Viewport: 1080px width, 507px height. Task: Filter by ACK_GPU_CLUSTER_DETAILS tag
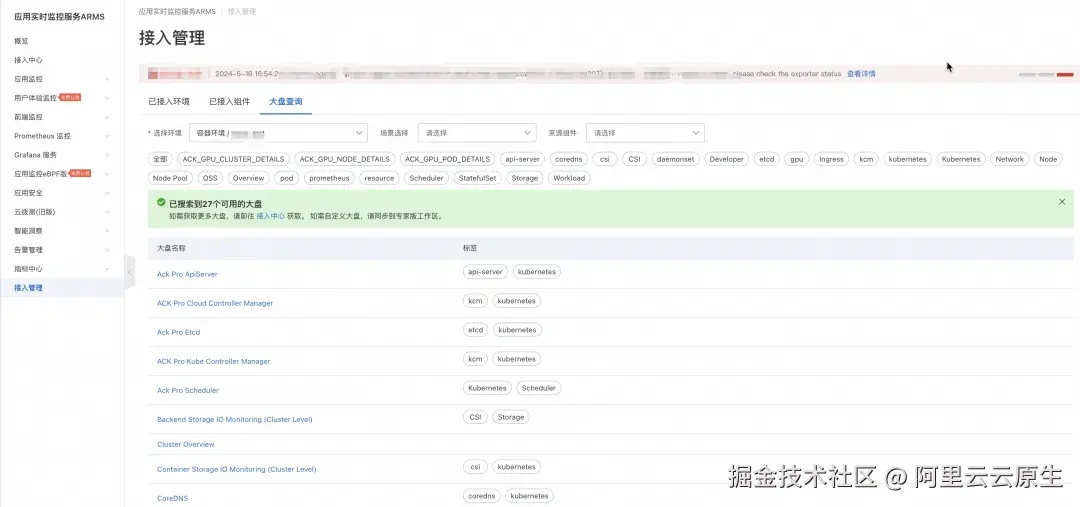(x=233, y=159)
